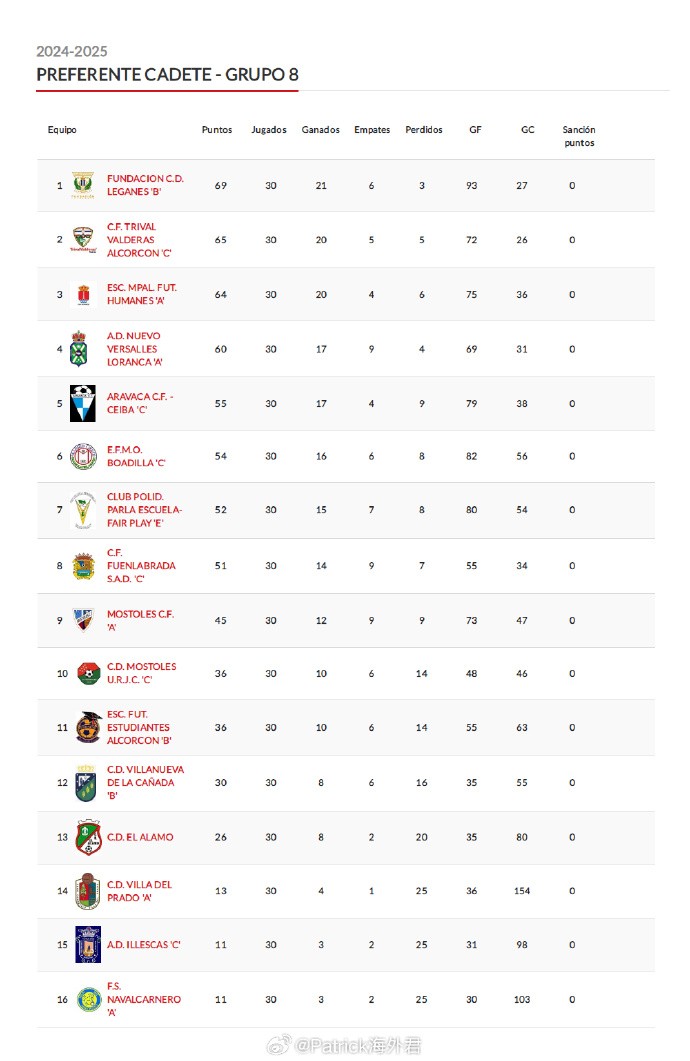The image size is (690, 1061).
Task: Open C.D. Villa del Prado 'A' link
Action: [x=139, y=891]
